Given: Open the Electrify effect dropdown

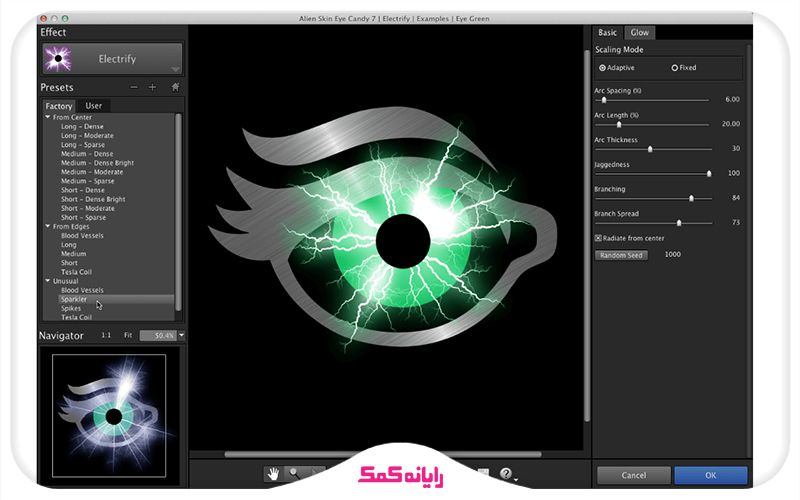Looking at the screenshot, I should tap(113, 59).
